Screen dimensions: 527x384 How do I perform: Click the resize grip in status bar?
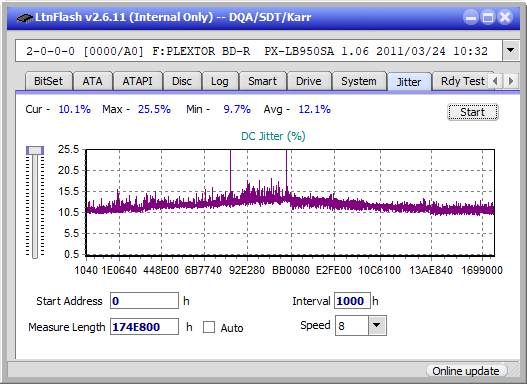coord(514,371)
